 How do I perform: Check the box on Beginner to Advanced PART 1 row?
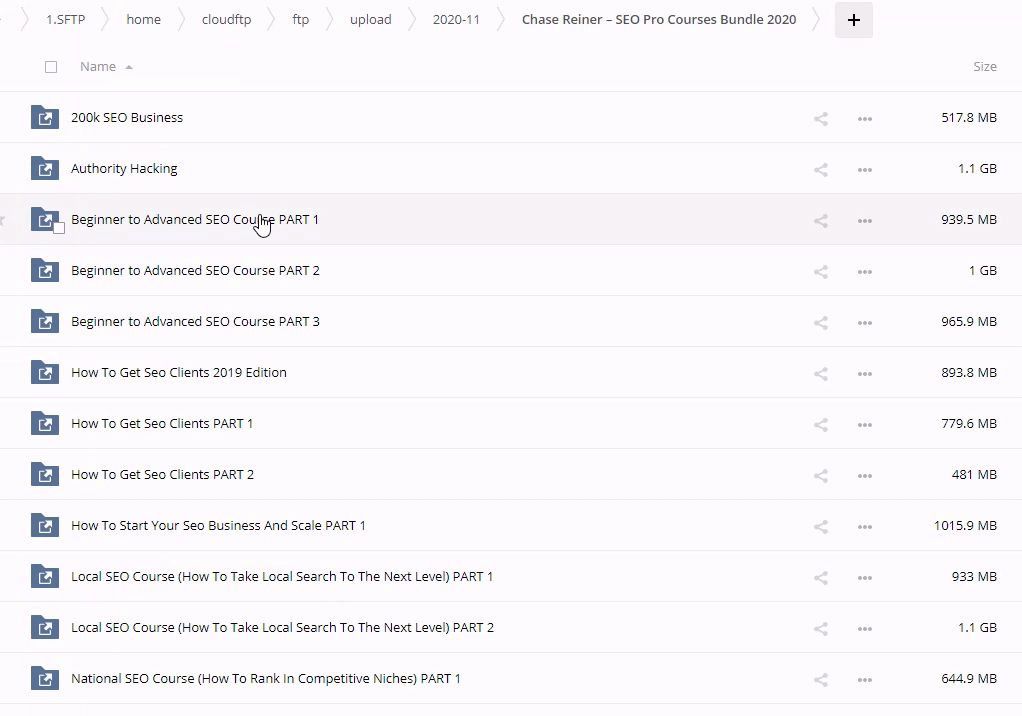(x=59, y=228)
